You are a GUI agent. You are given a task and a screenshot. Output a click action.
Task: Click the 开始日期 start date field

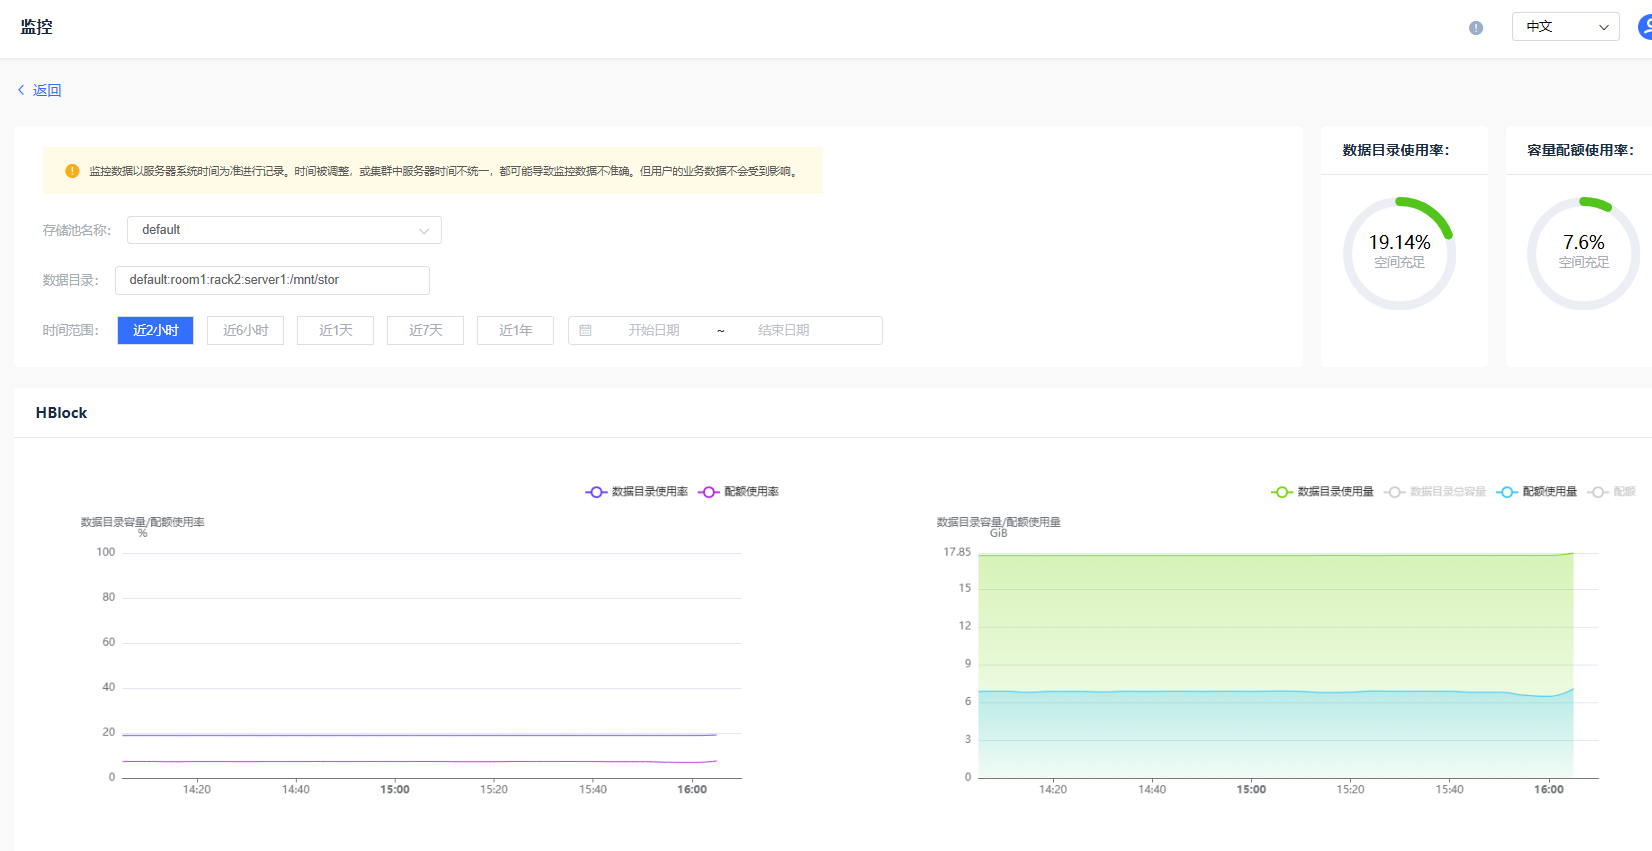point(654,330)
